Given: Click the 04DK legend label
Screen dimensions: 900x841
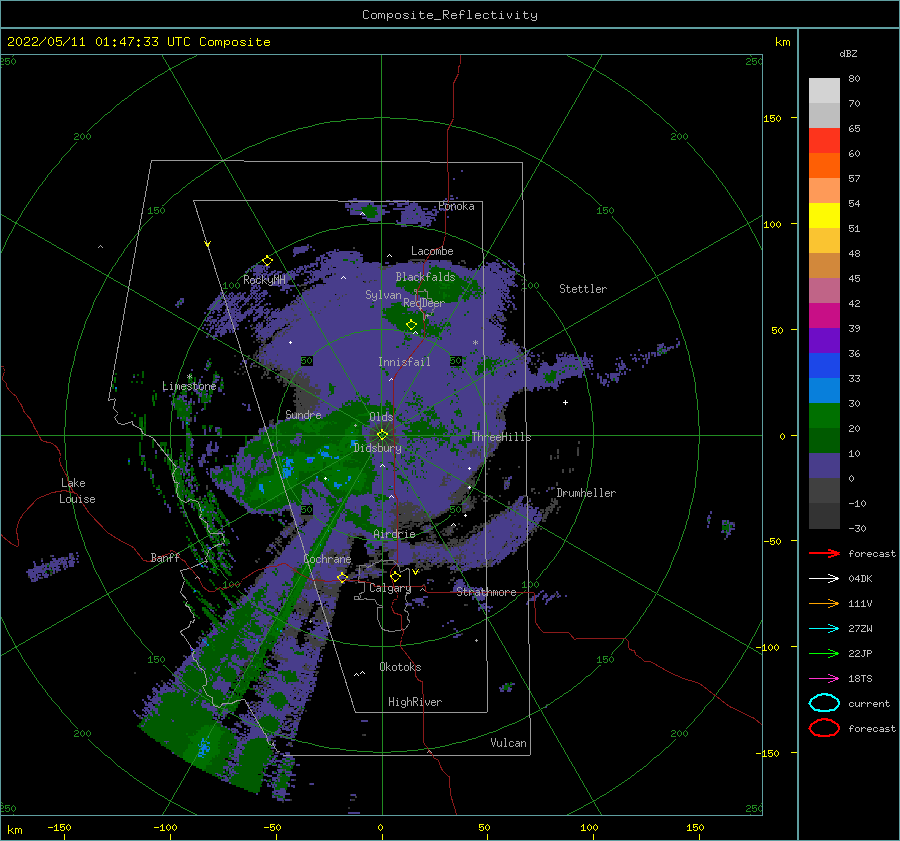Looking at the screenshot, I should click(860, 579).
